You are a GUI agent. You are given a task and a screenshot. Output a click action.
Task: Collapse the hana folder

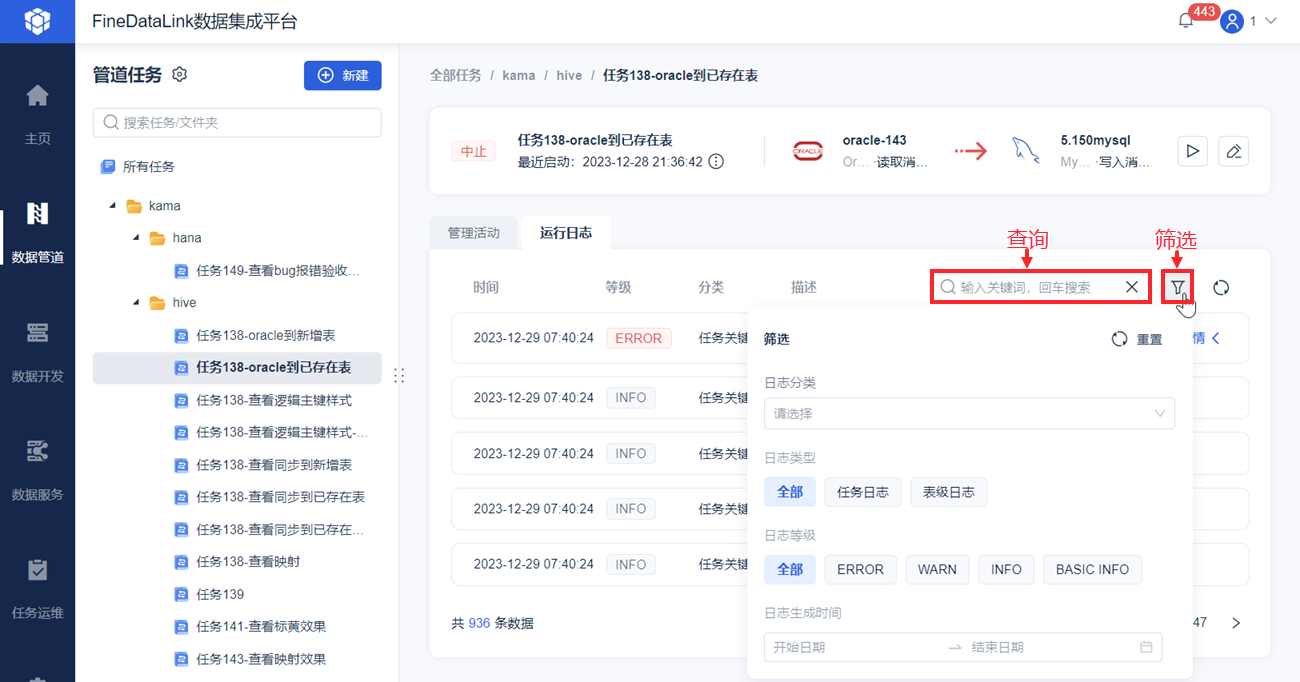tap(135, 238)
